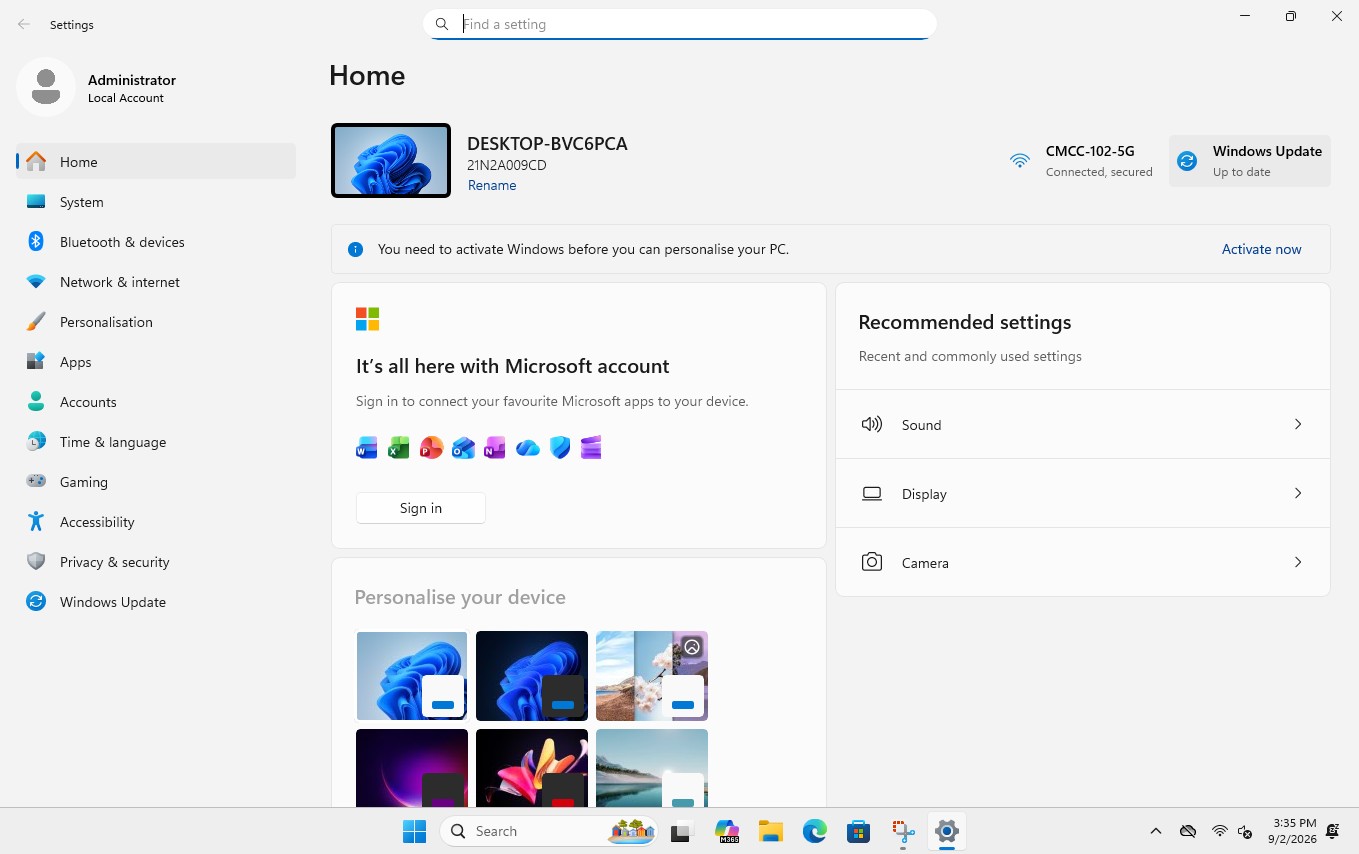Viewport: 1359px width, 854px height.
Task: Click the OneNote icon in account card
Action: [495, 448]
